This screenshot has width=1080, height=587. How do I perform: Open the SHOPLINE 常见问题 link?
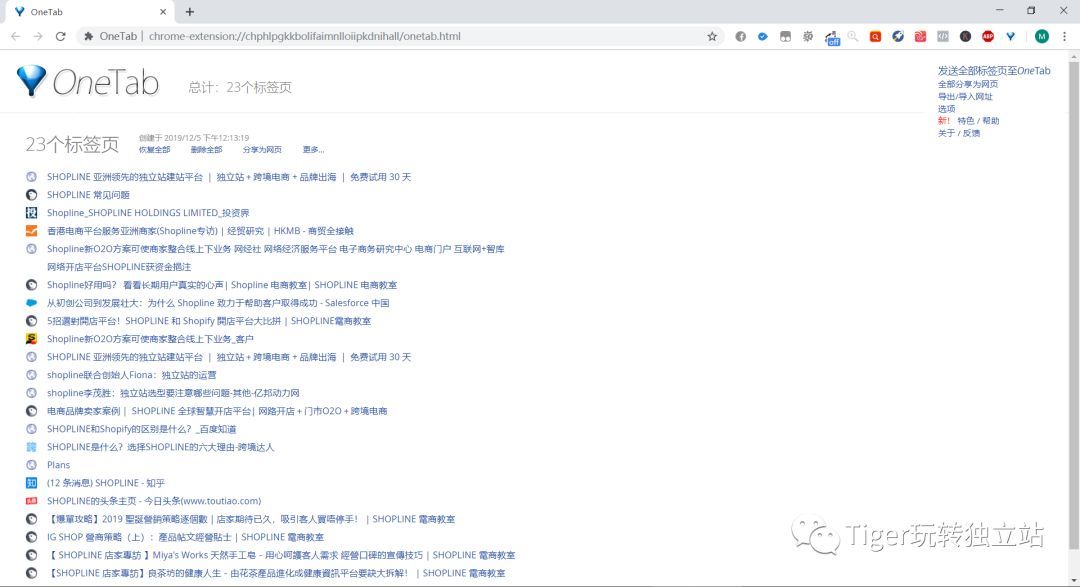tap(88, 195)
